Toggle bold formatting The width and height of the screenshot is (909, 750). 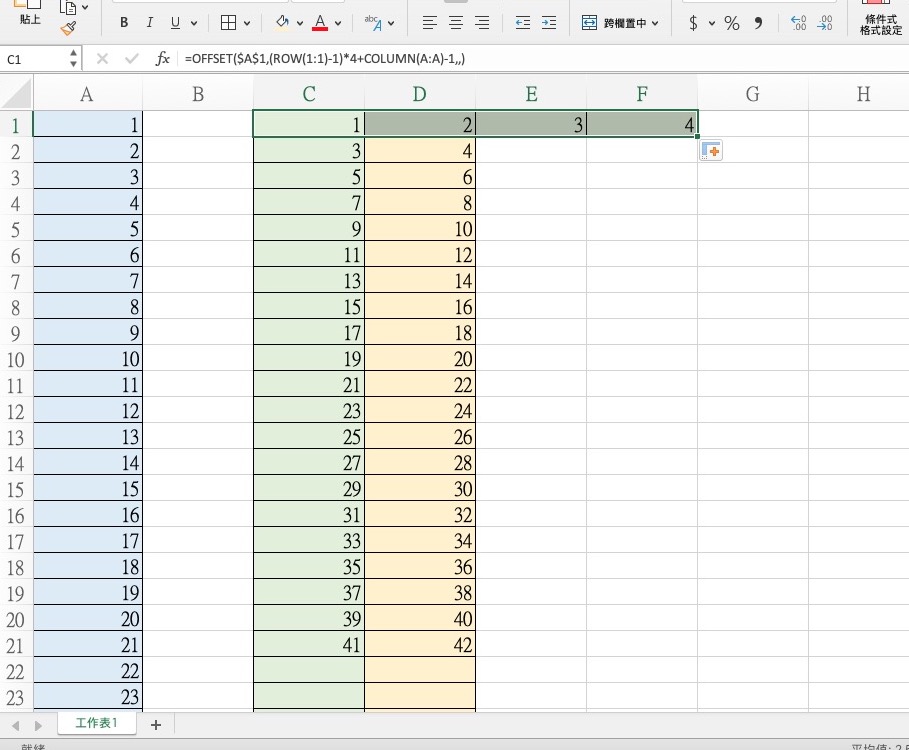coord(124,23)
